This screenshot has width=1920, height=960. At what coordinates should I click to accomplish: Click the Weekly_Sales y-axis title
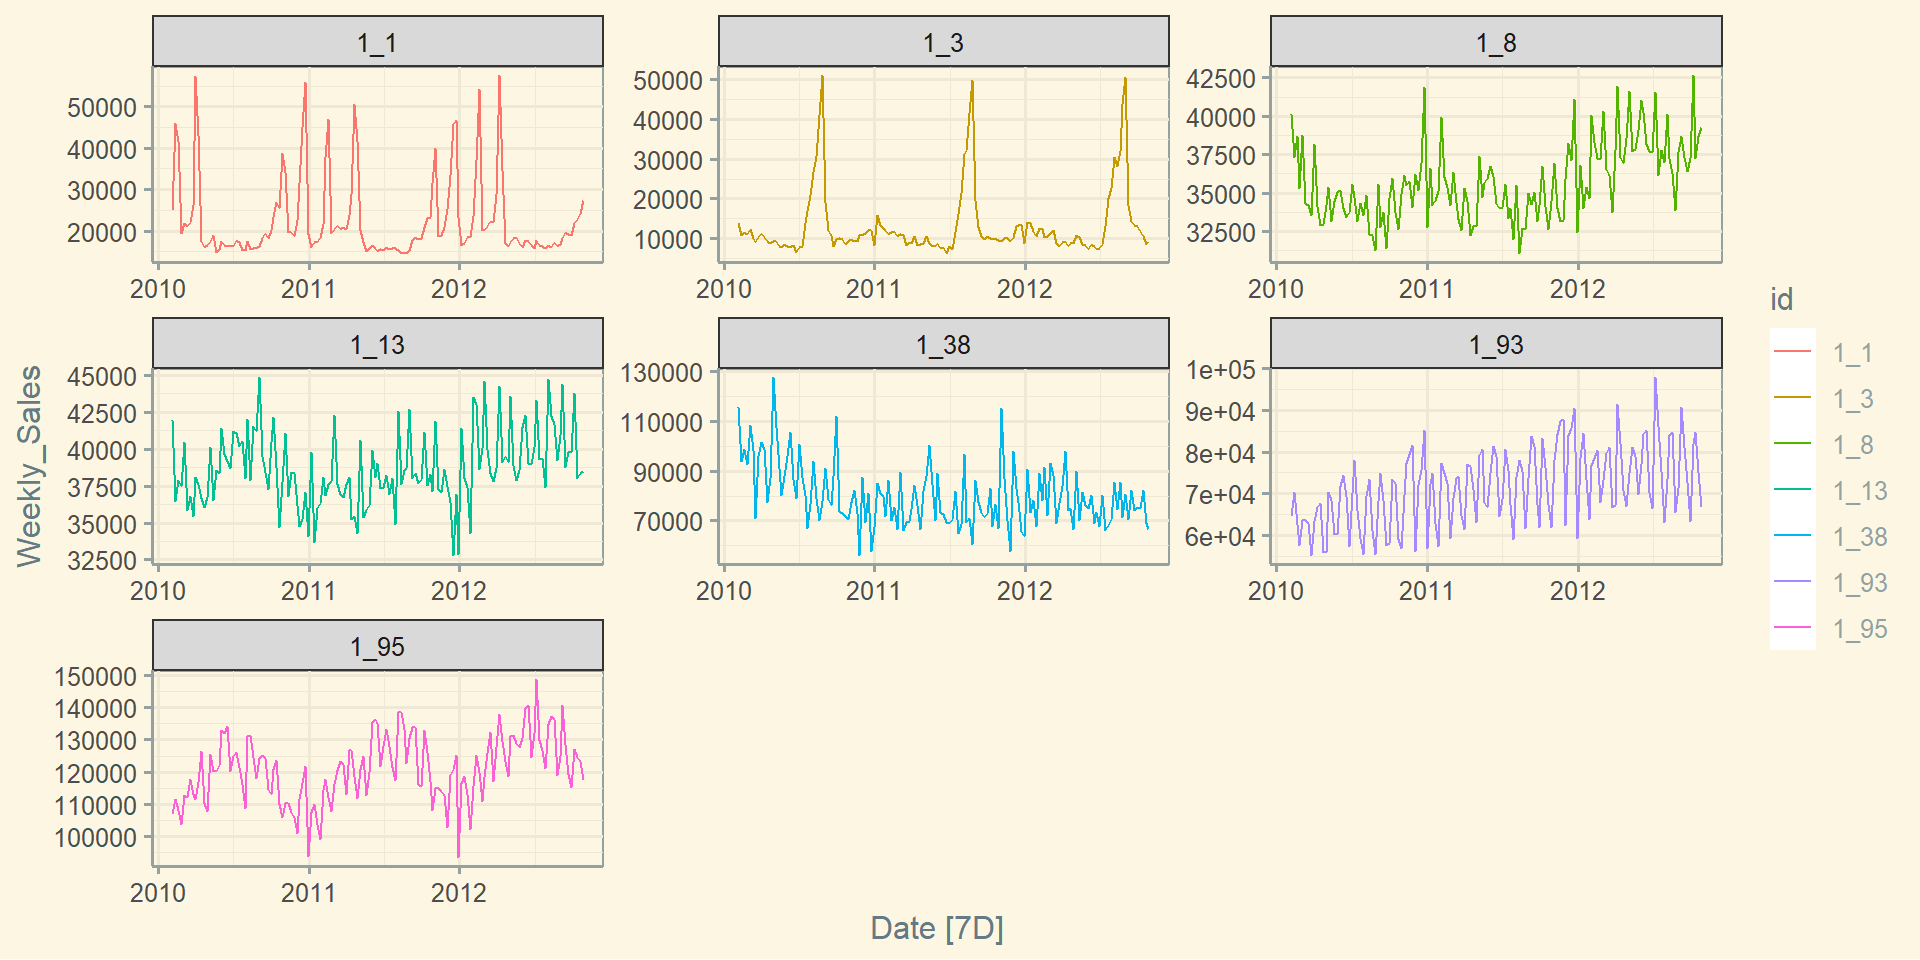click(30, 466)
